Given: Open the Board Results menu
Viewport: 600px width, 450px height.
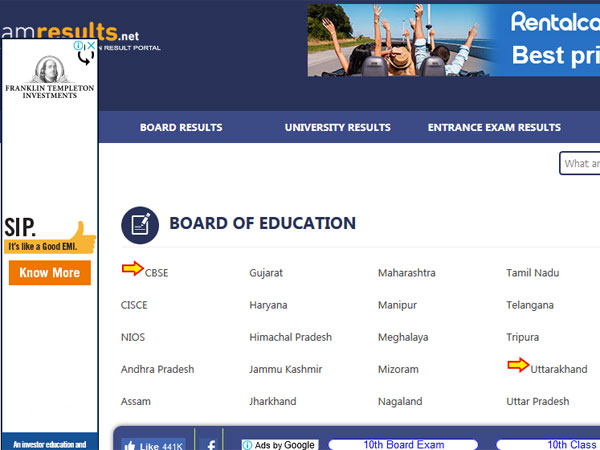Looking at the screenshot, I should (x=181, y=128).
